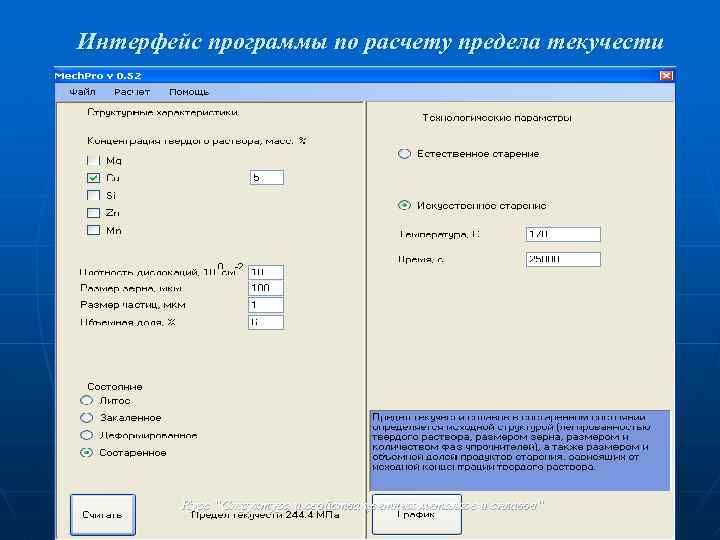Click the Технологические параметры heading
This screenshot has height=540, width=720.
[497, 118]
